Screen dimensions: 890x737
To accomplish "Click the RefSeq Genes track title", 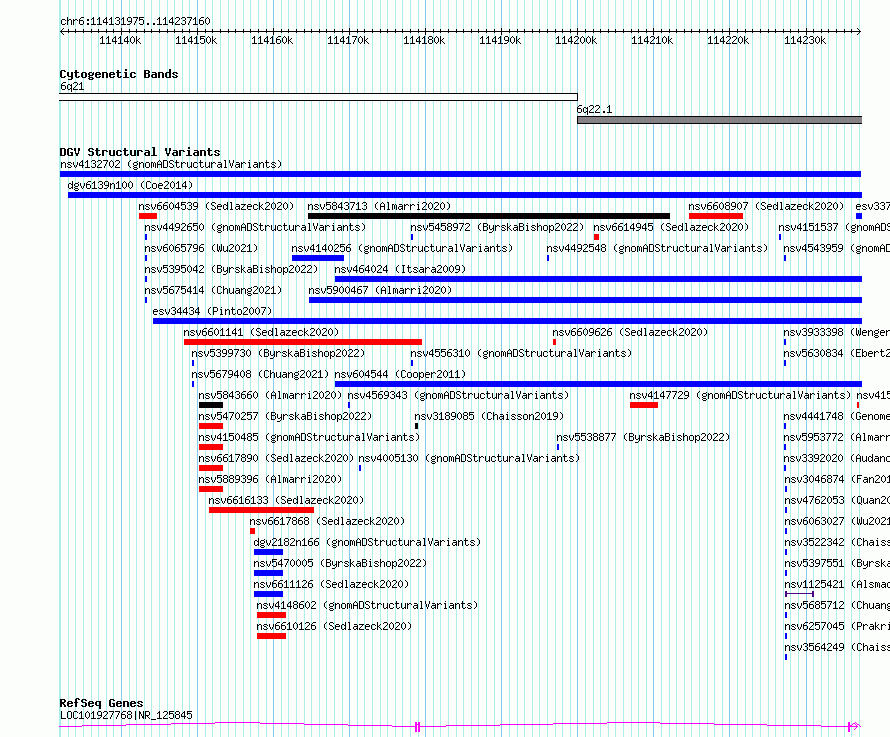I will 101,703.
